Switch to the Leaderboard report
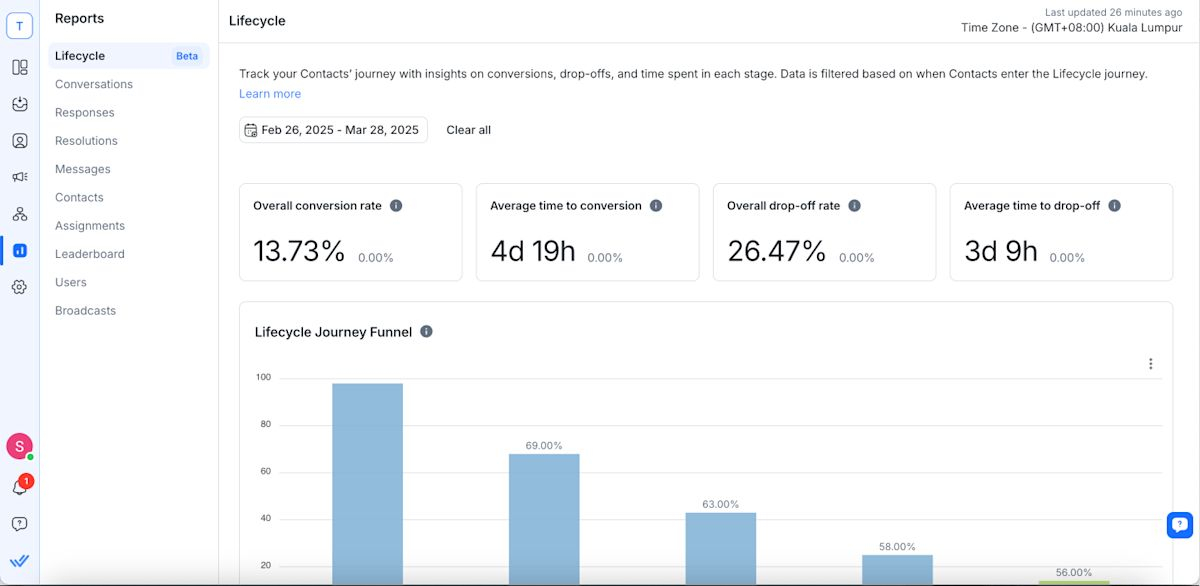 point(90,253)
